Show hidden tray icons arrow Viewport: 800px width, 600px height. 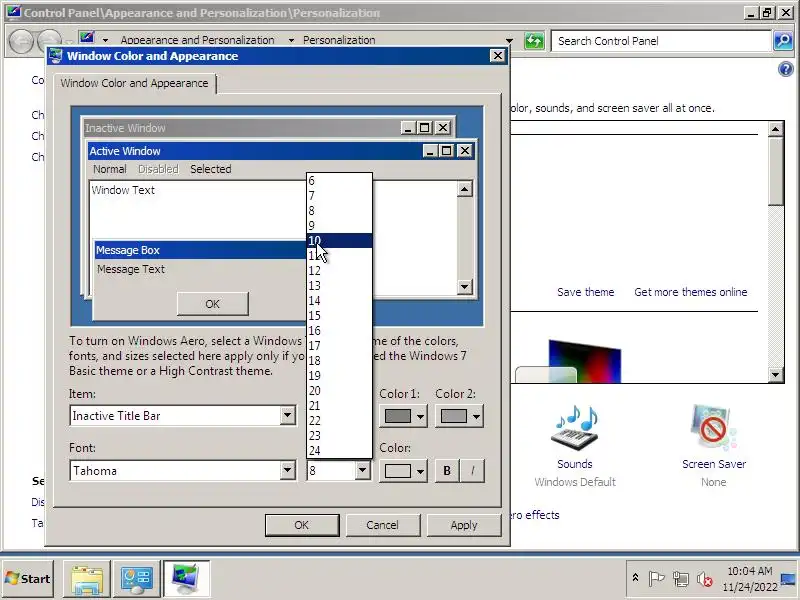tap(635, 578)
